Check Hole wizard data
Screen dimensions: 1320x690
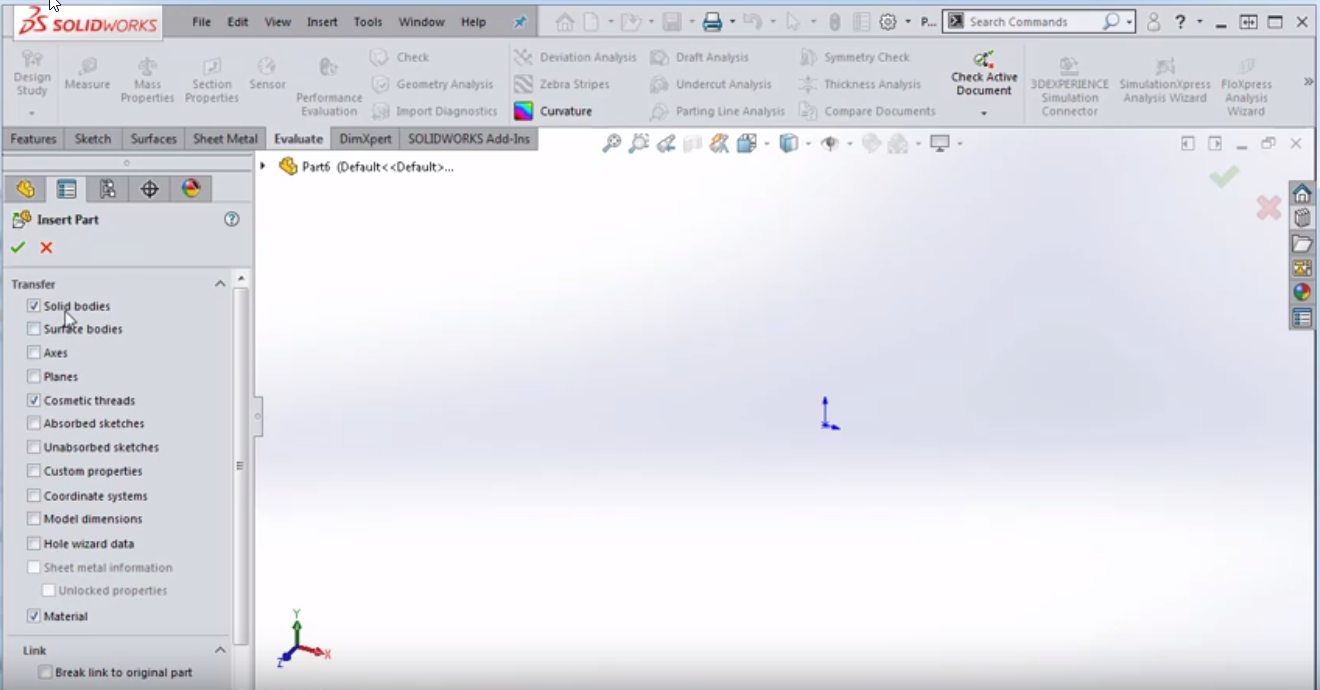pos(34,544)
